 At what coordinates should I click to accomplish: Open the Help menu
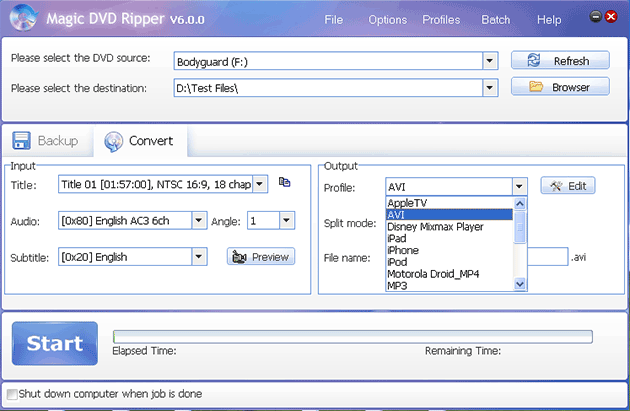549,20
